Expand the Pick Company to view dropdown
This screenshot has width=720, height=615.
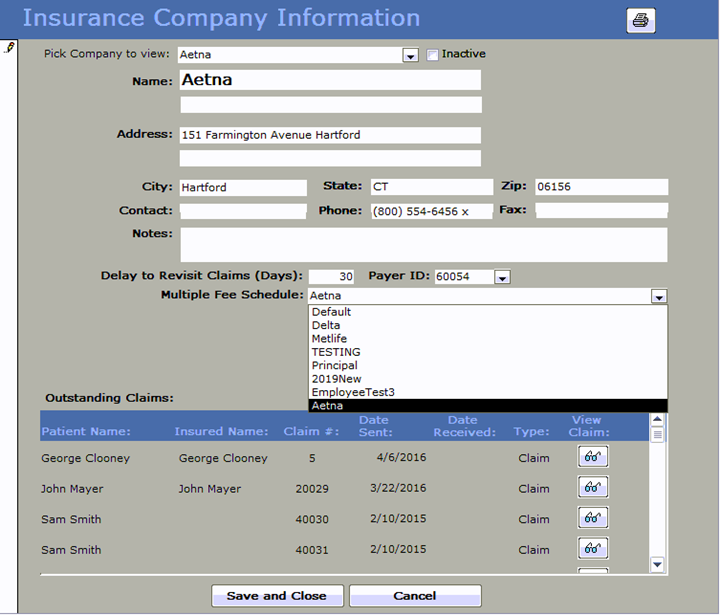410,55
